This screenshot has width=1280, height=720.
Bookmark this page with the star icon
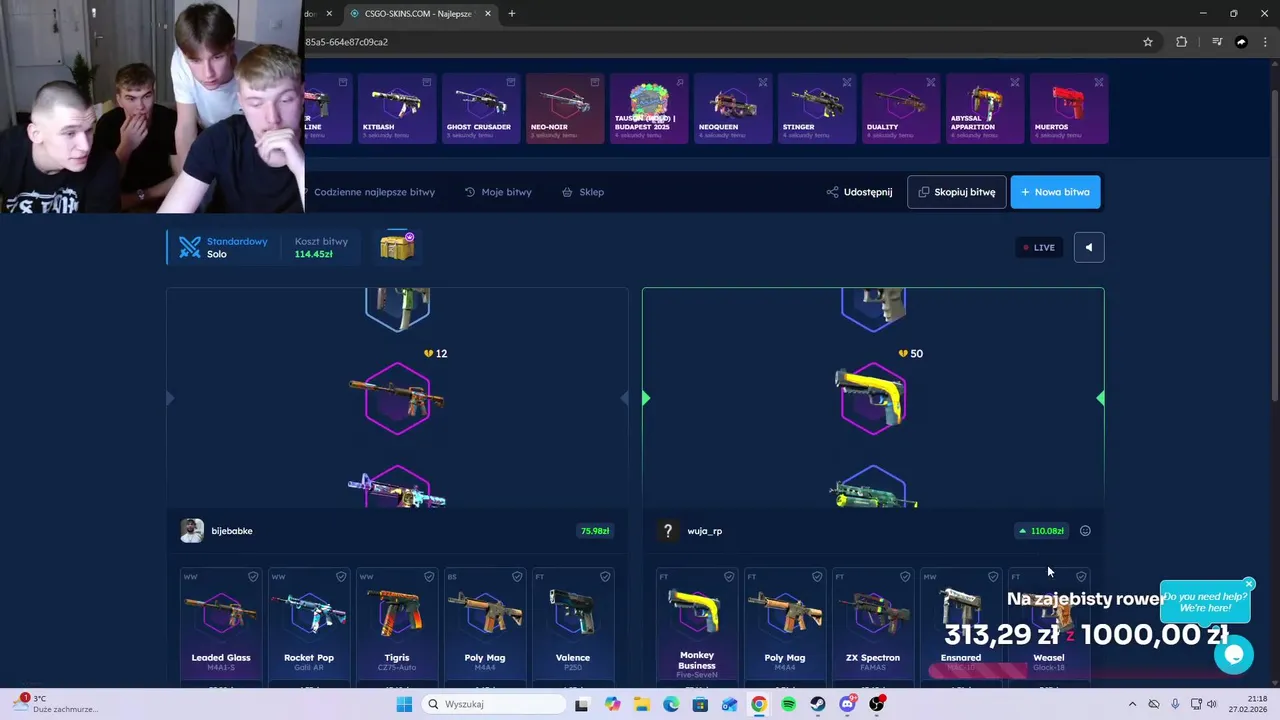pos(1148,42)
